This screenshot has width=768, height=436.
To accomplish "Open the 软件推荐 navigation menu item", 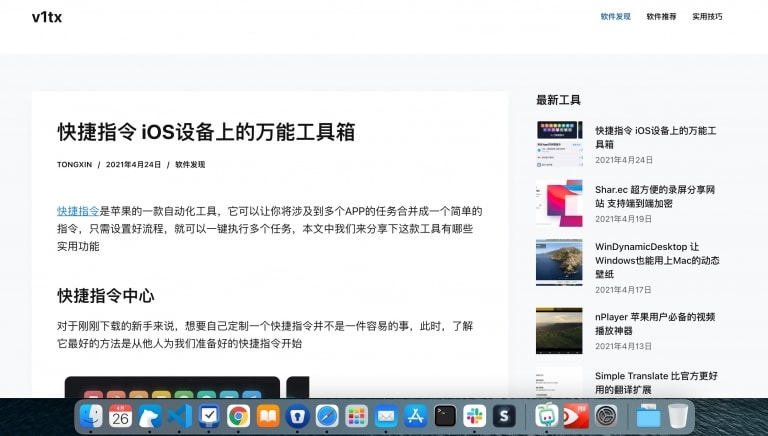I will click(661, 17).
